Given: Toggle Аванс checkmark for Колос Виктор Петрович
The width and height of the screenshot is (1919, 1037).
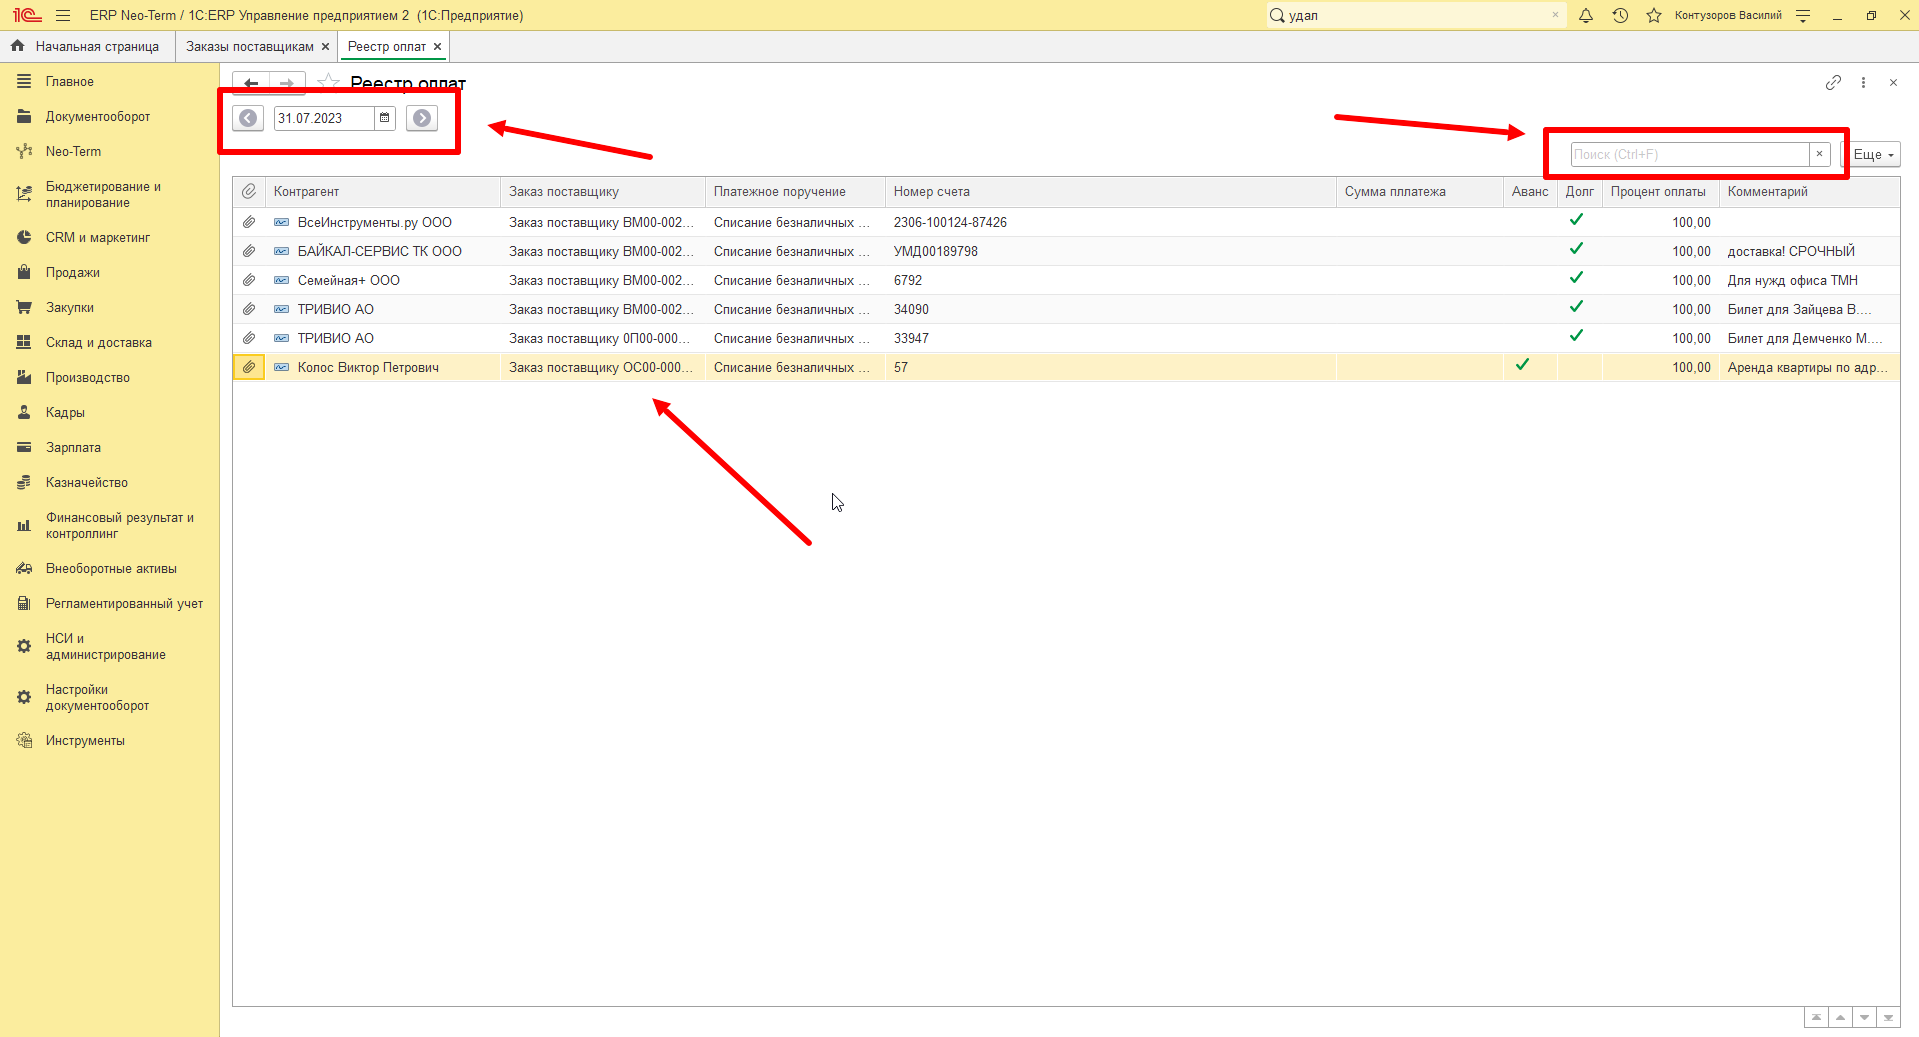Looking at the screenshot, I should 1522,365.
